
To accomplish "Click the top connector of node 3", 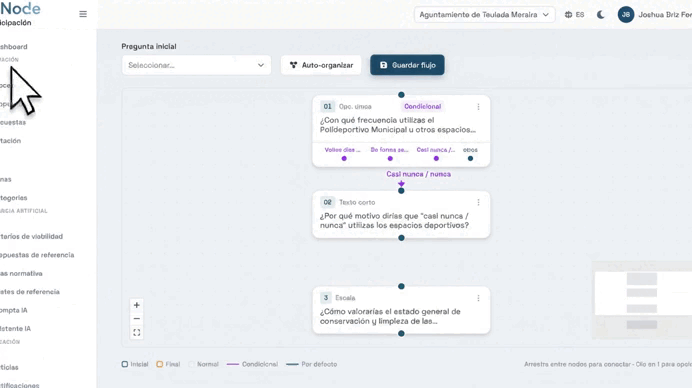I will tap(401, 286).
